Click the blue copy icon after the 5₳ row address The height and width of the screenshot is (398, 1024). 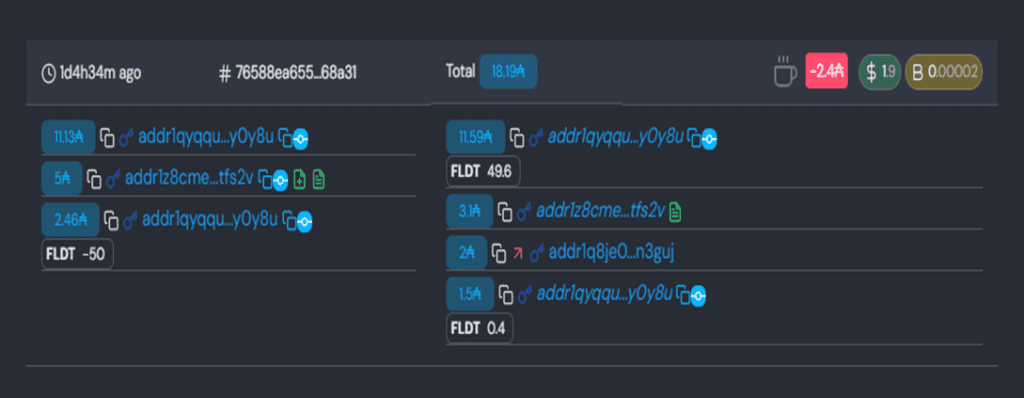(264, 178)
